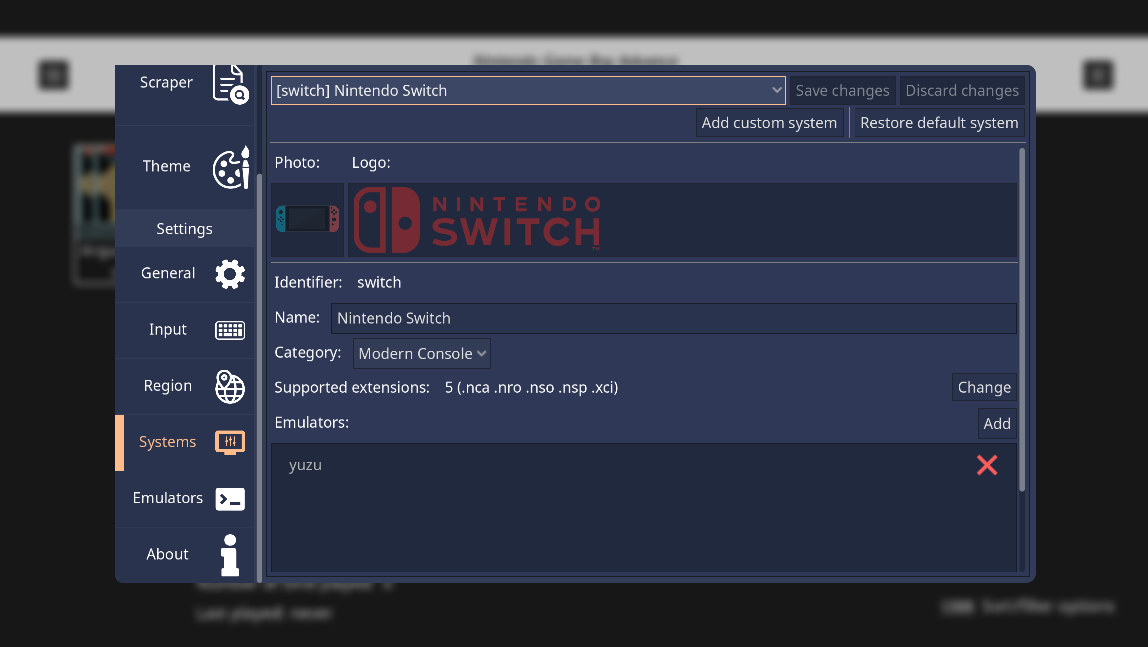Open the Scraper section document icon
Image resolution: width=1148 pixels, height=647 pixels.
pyautogui.click(x=231, y=85)
